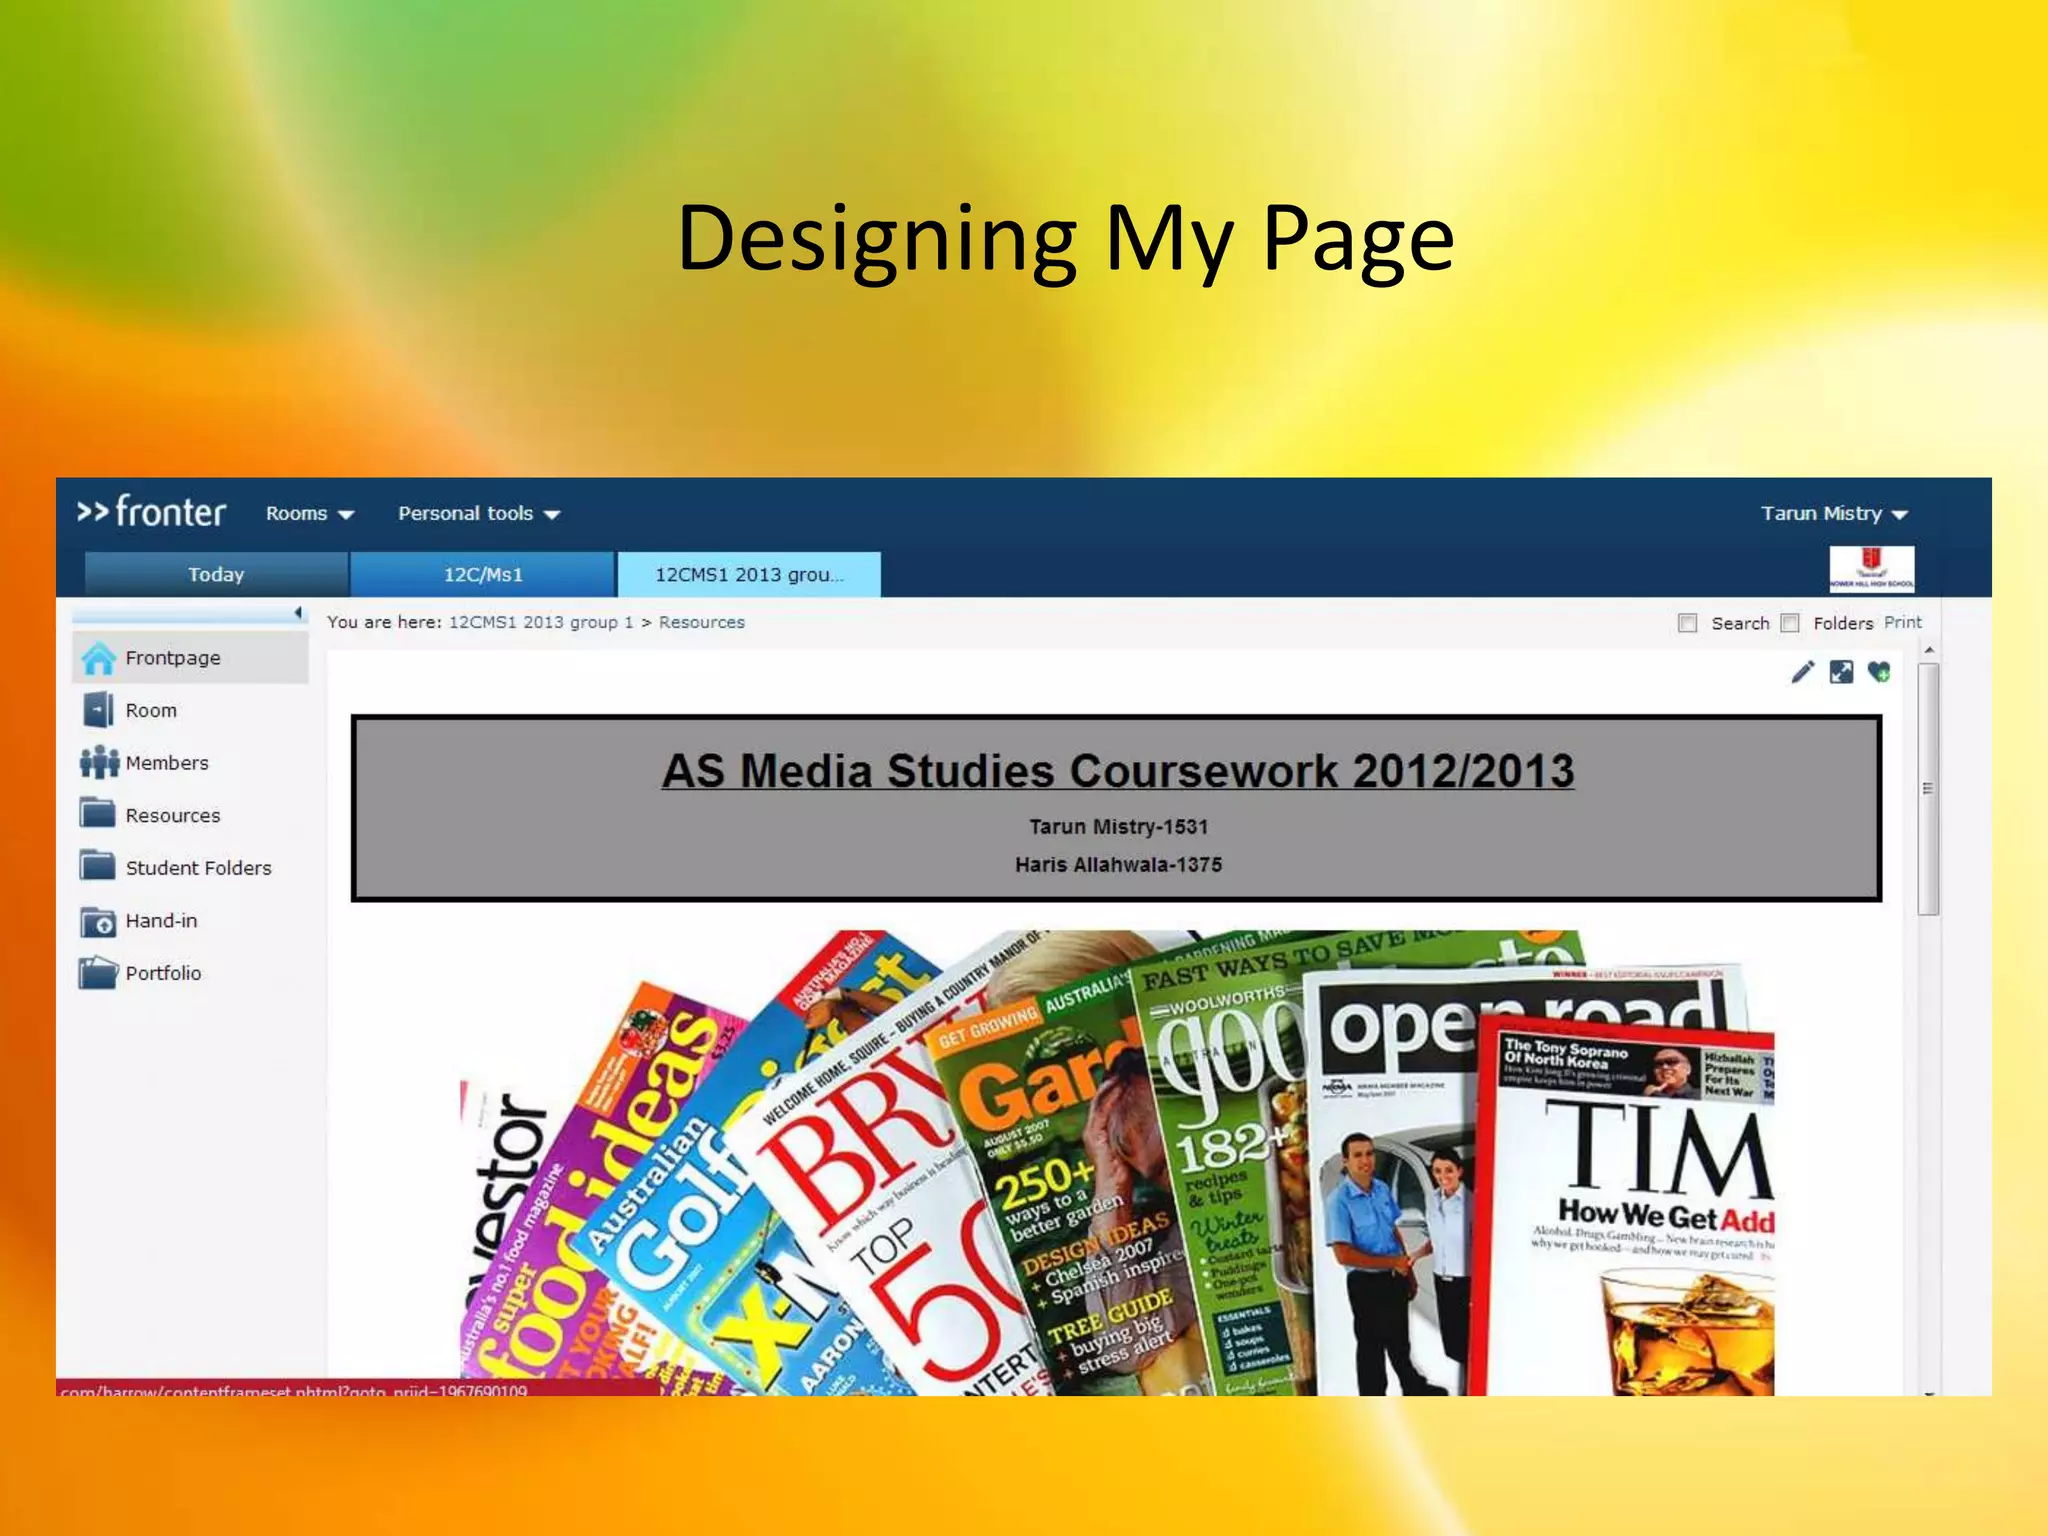Click the Members people icon
The image size is (2048, 1536).
(x=99, y=763)
